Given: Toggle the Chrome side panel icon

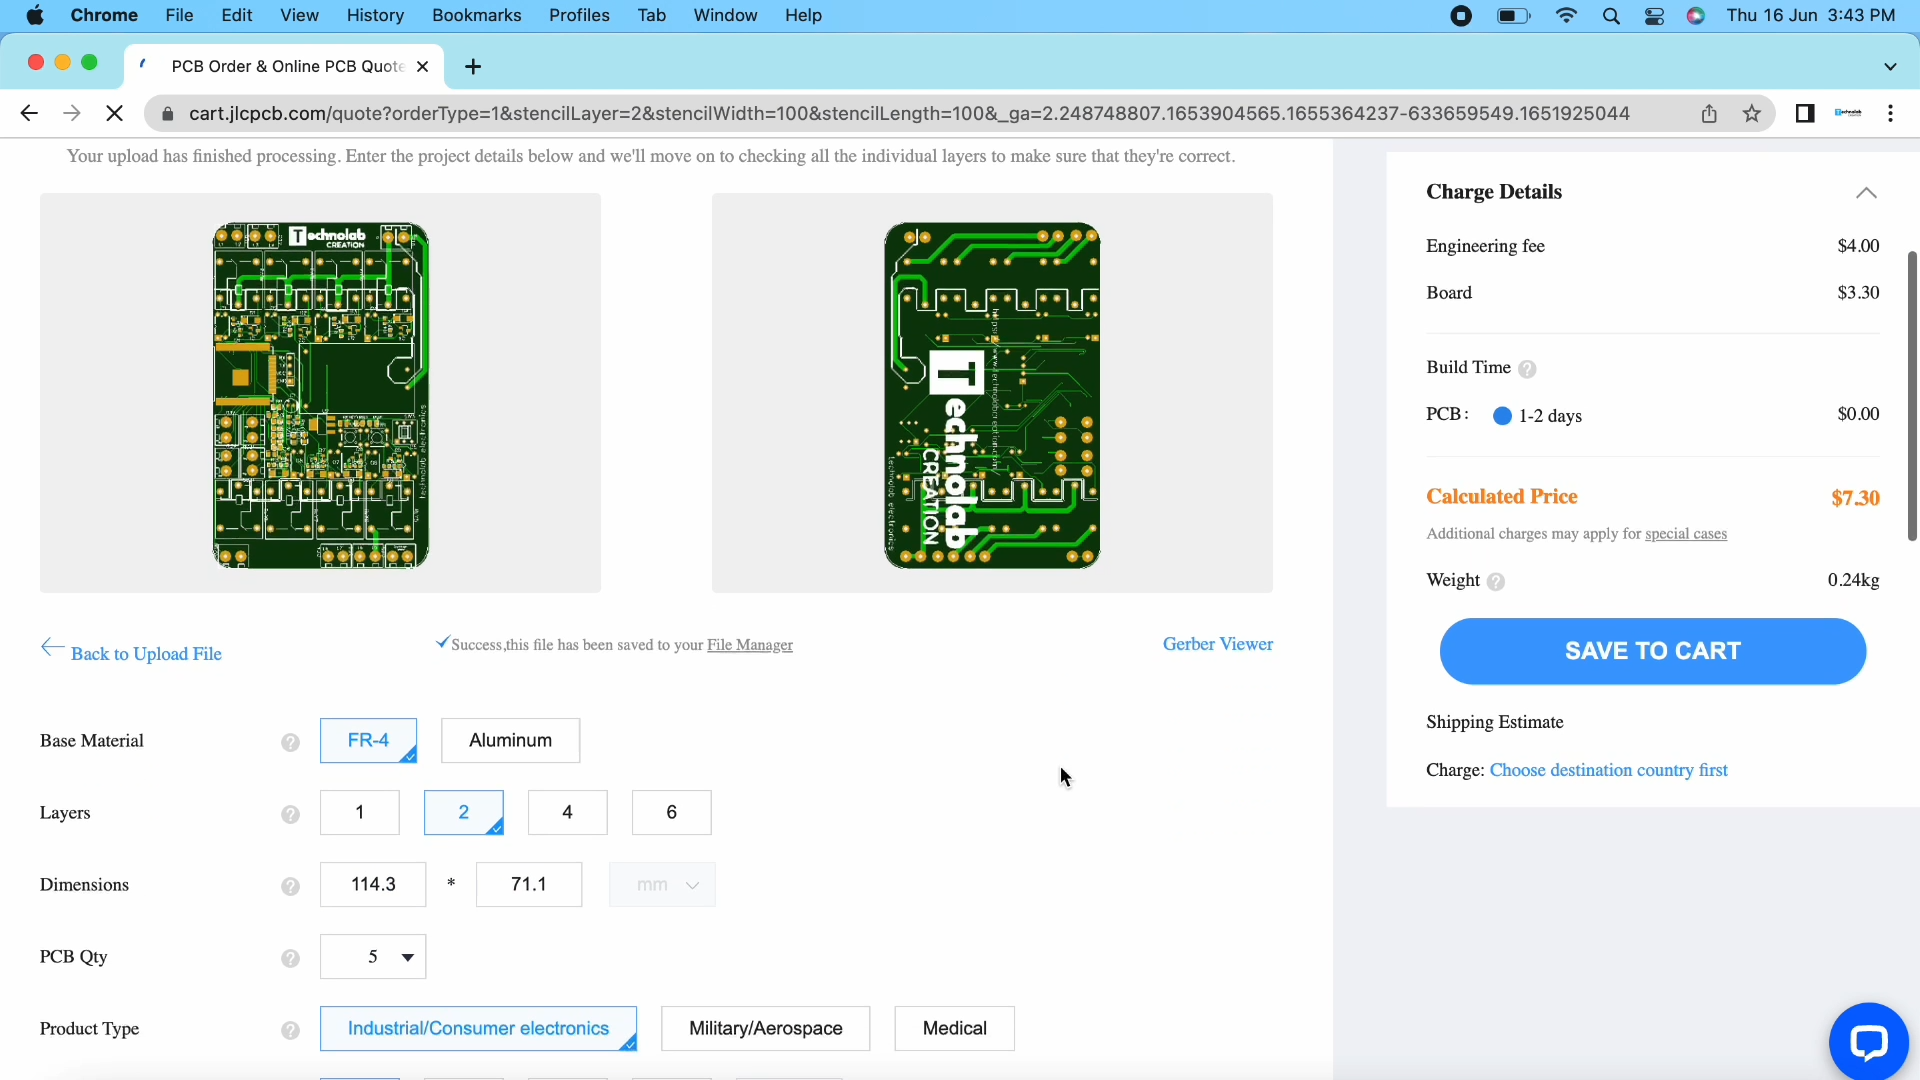Looking at the screenshot, I should click(x=1805, y=113).
